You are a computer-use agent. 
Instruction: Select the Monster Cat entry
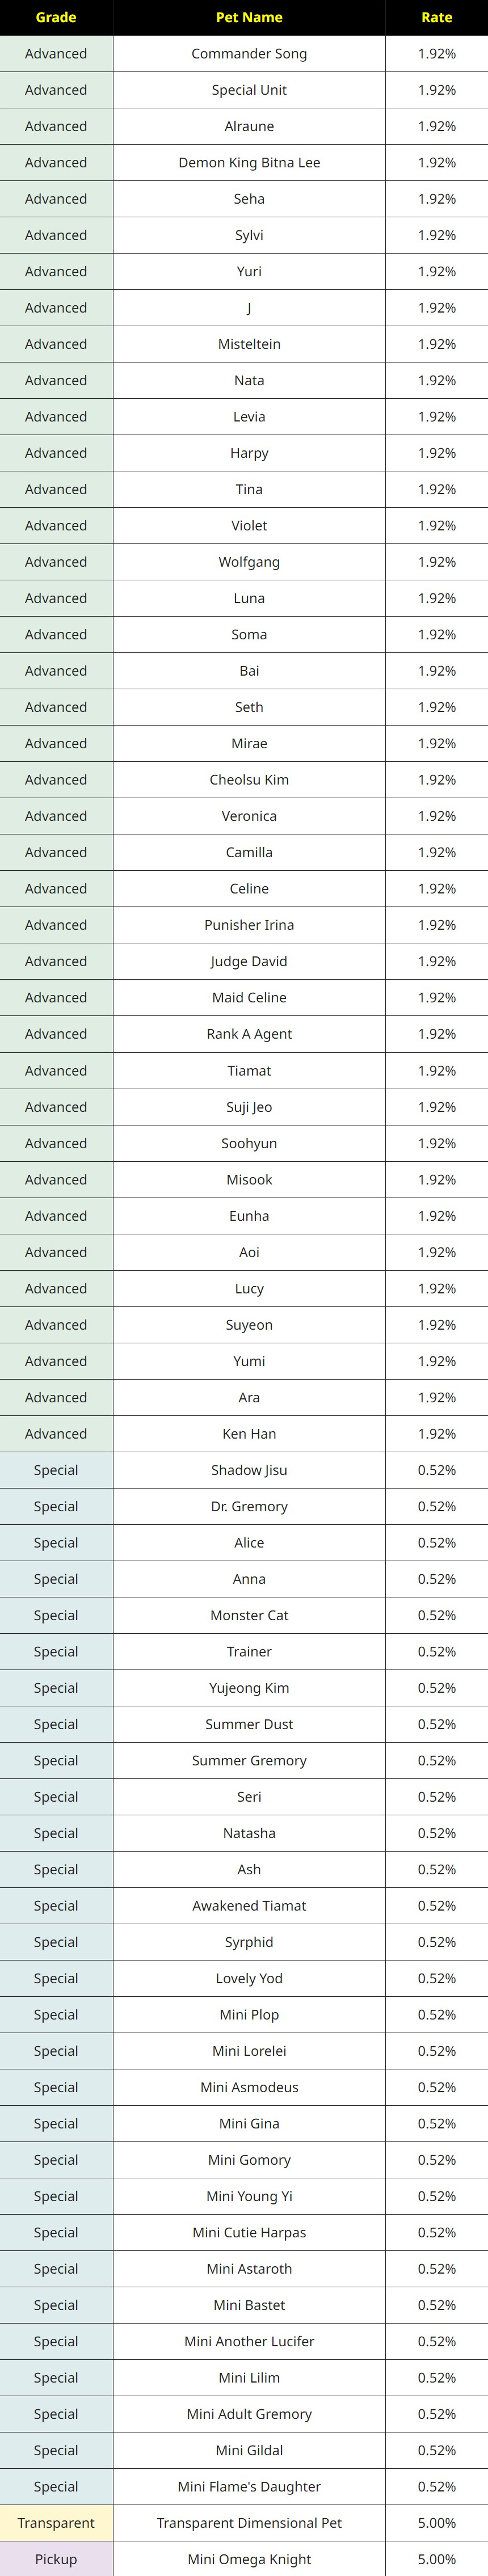(249, 1615)
